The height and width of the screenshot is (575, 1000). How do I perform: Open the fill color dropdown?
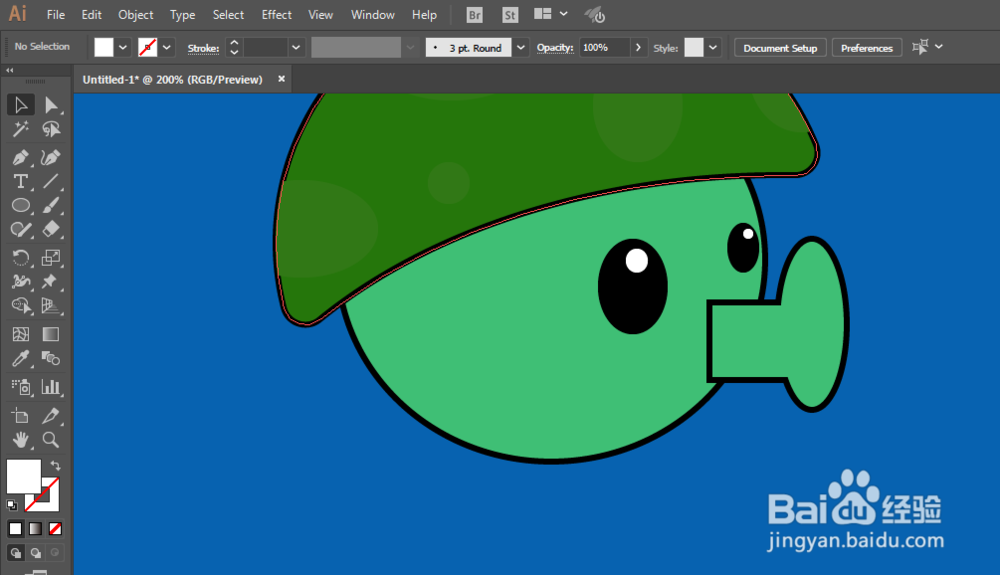[123, 47]
